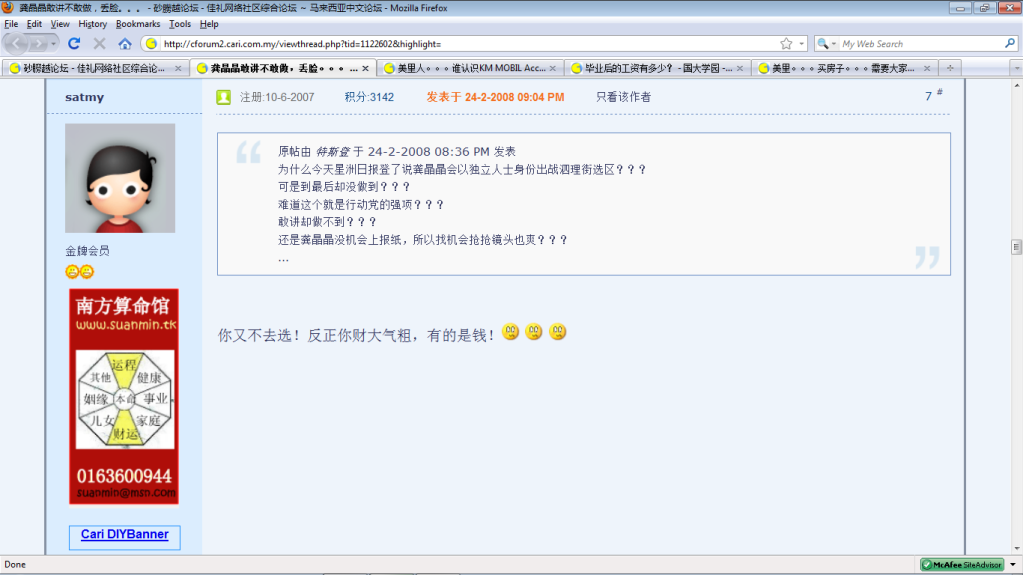Click the search magnifier icon in search box
The width and height of the screenshot is (1023, 575).
point(1009,44)
